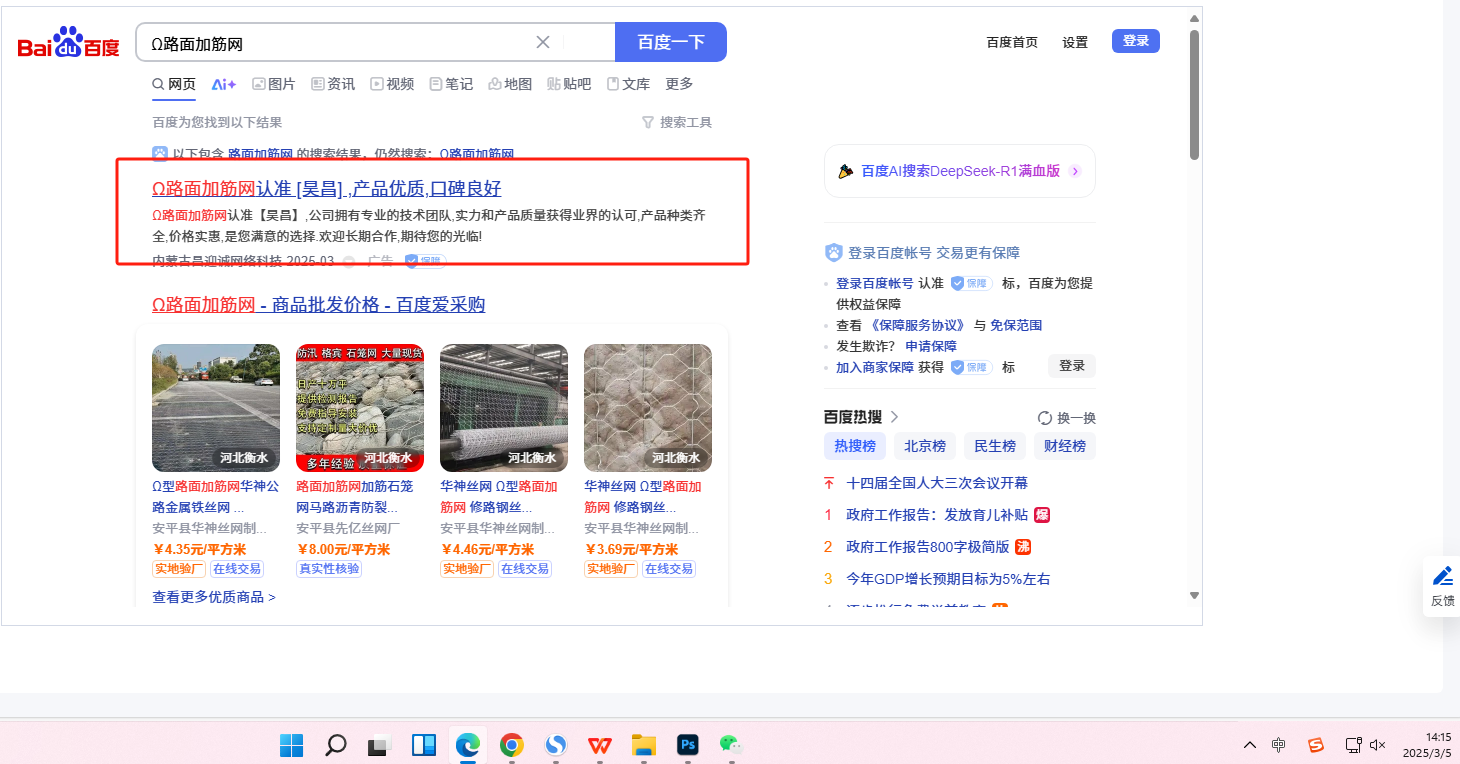The image size is (1460, 764).
Task: Open the gabion stone cage product thumbnail priced ¥8.00
Action: [x=360, y=408]
